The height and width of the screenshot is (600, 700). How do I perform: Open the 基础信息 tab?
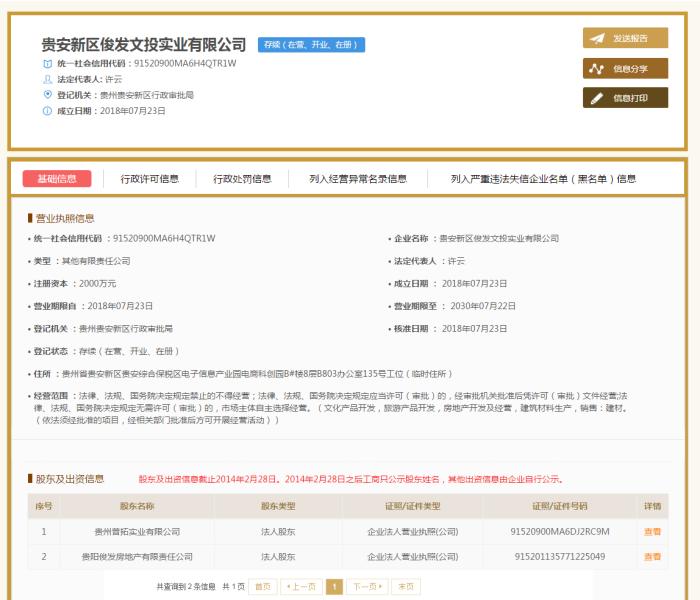pyautogui.click(x=57, y=179)
